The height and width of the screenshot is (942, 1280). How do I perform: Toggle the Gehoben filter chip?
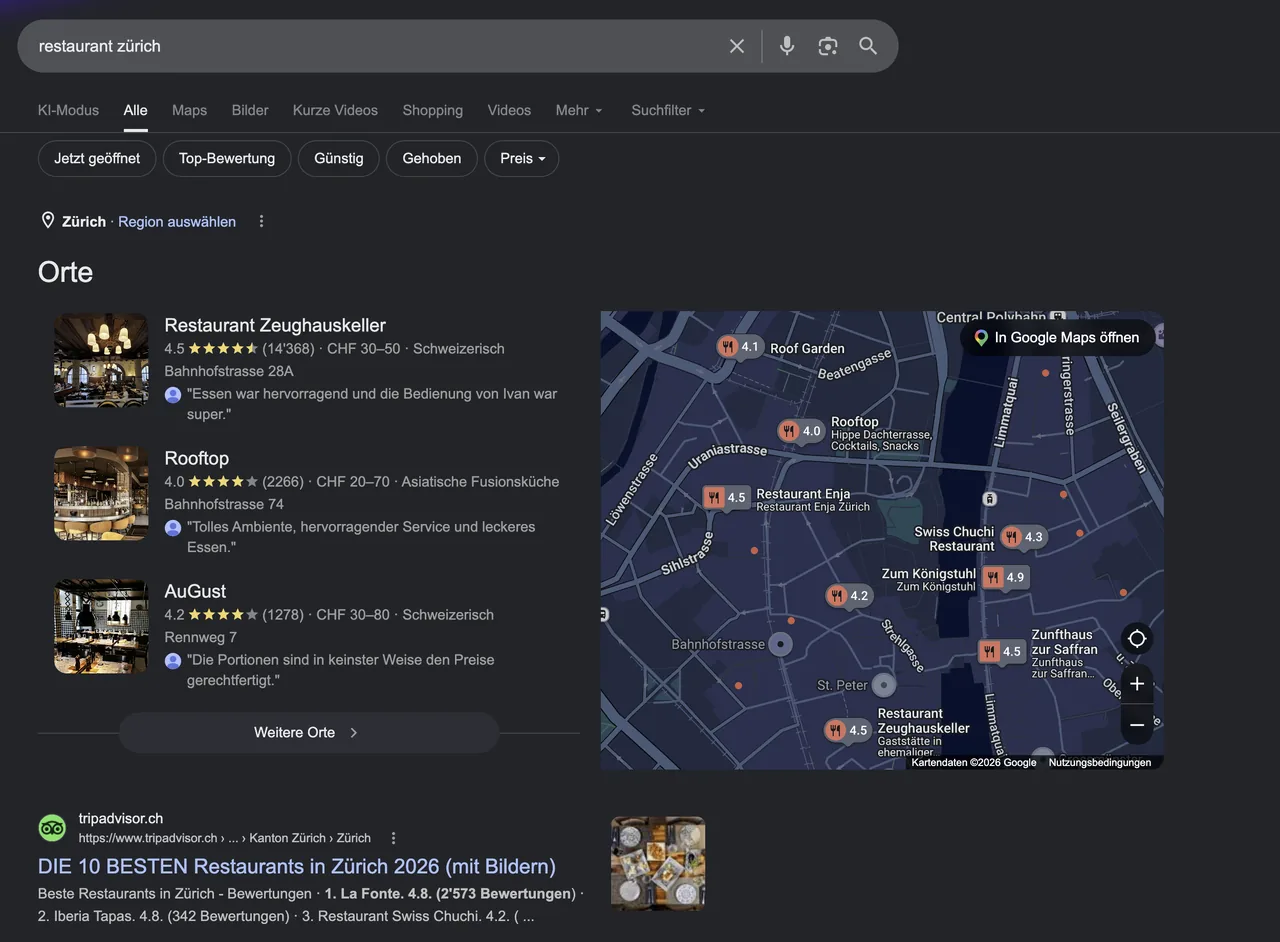click(432, 158)
